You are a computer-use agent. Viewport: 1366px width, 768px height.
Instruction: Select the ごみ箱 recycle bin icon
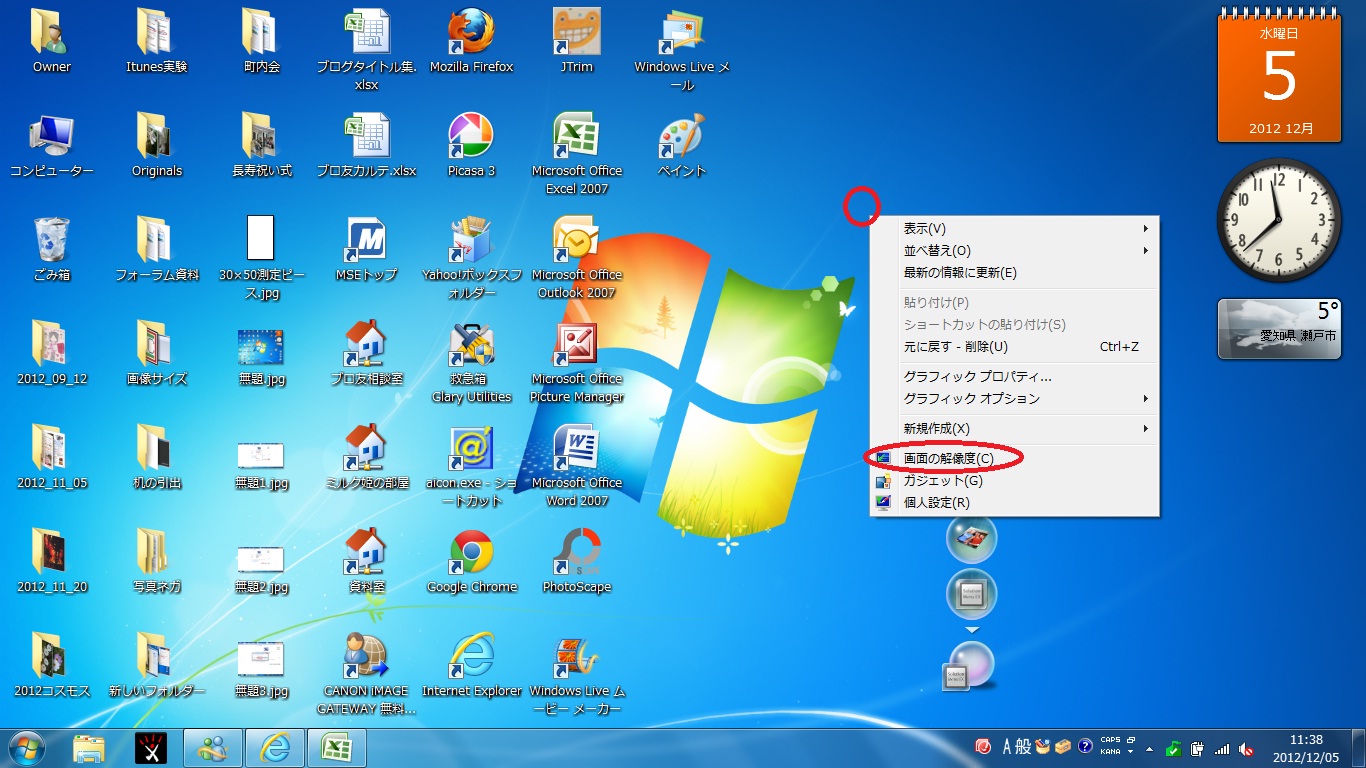[52, 250]
